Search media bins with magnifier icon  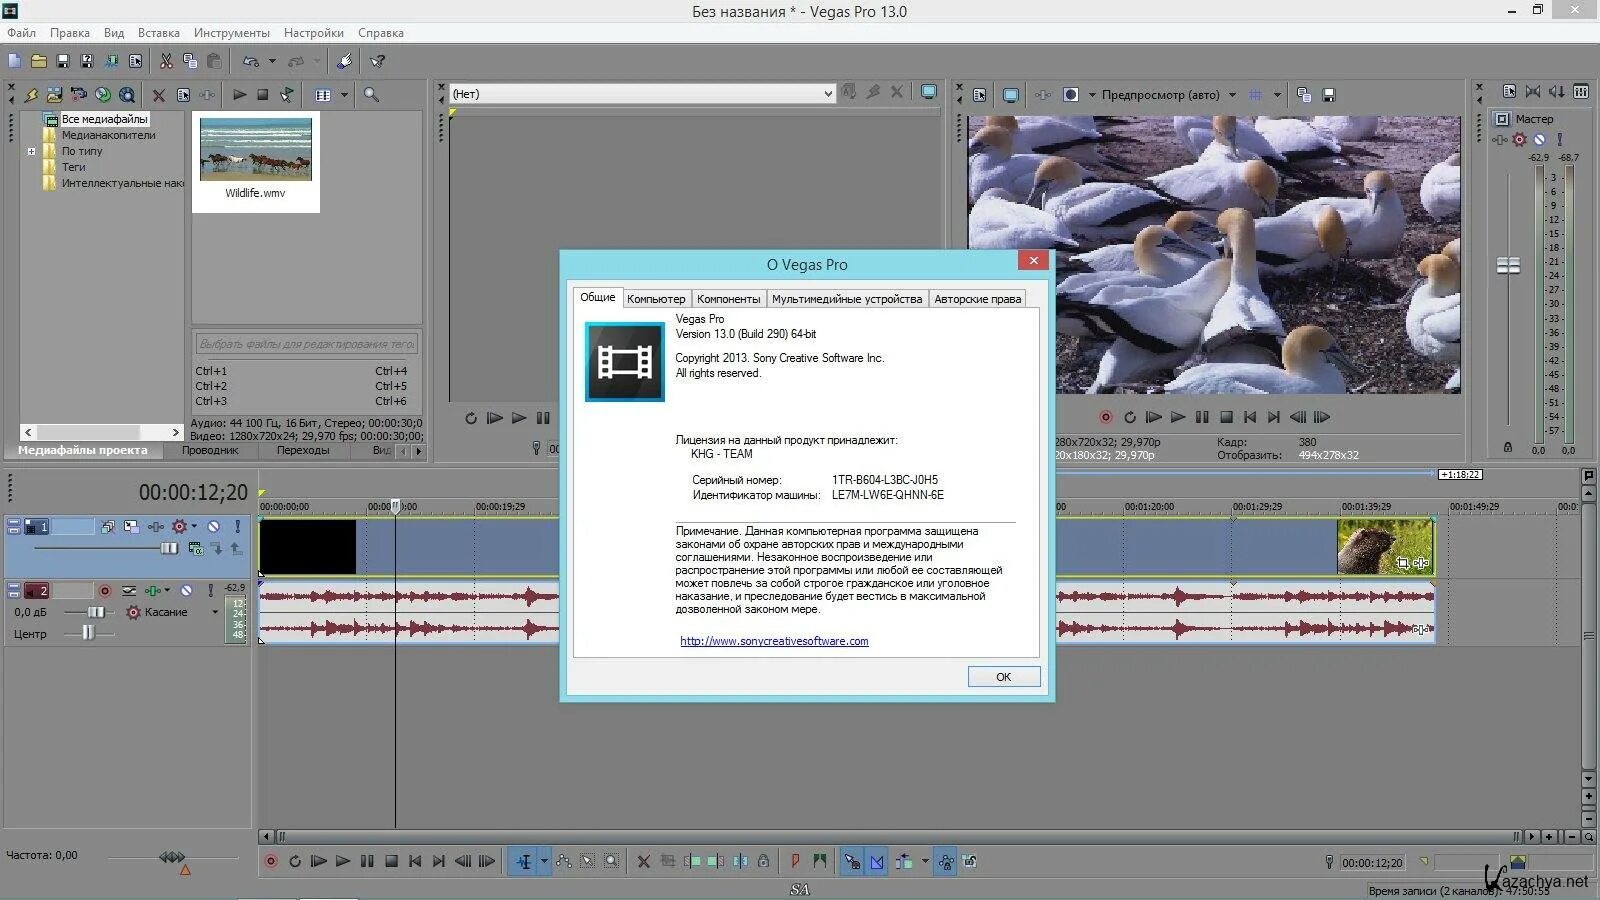(371, 95)
